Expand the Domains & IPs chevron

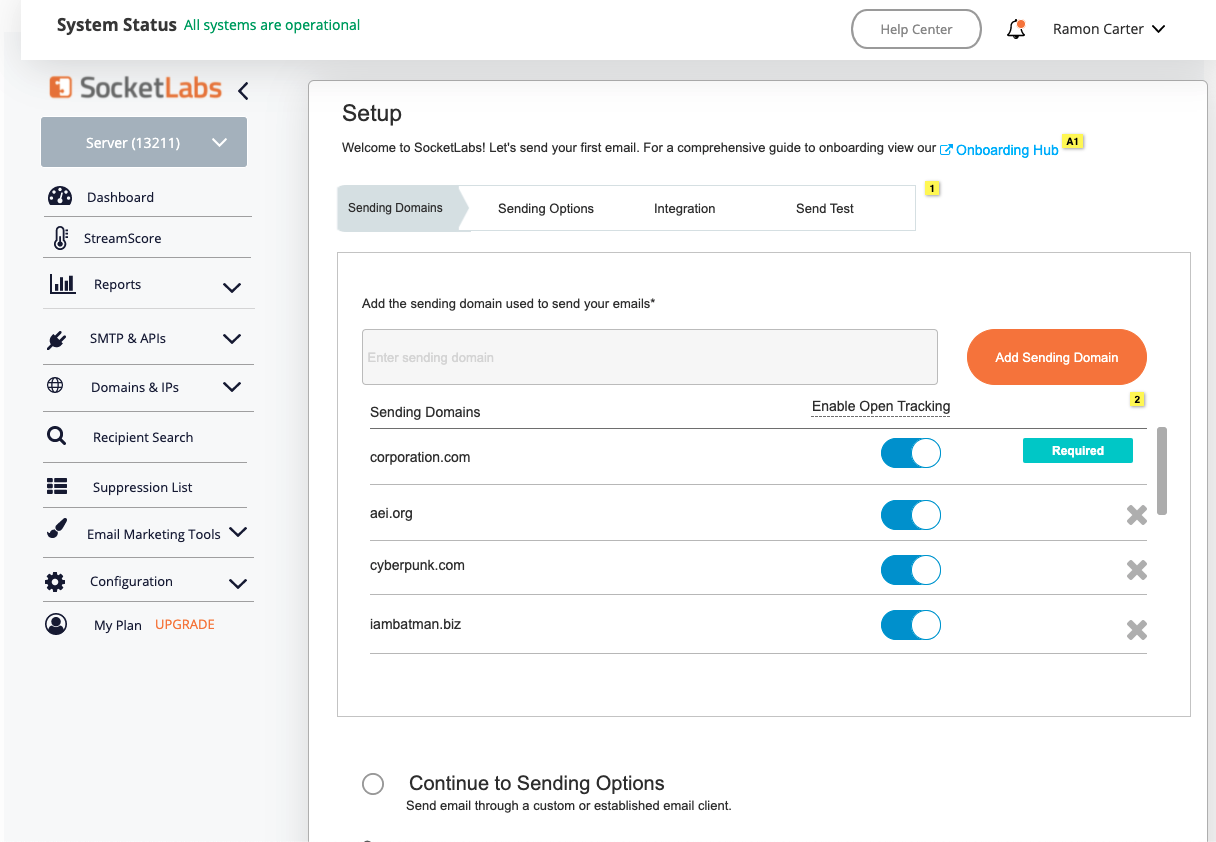pos(232,387)
